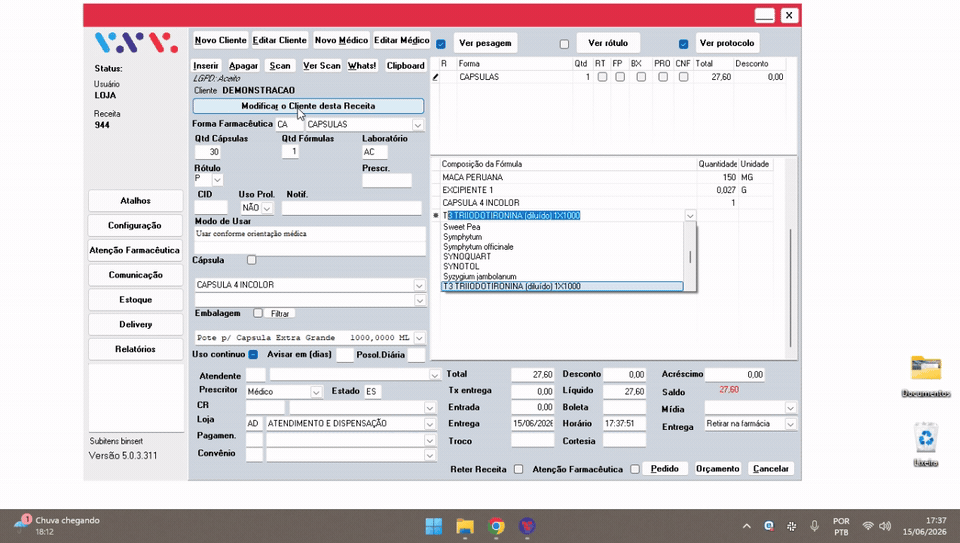Click Novo Cliente button

(220, 40)
